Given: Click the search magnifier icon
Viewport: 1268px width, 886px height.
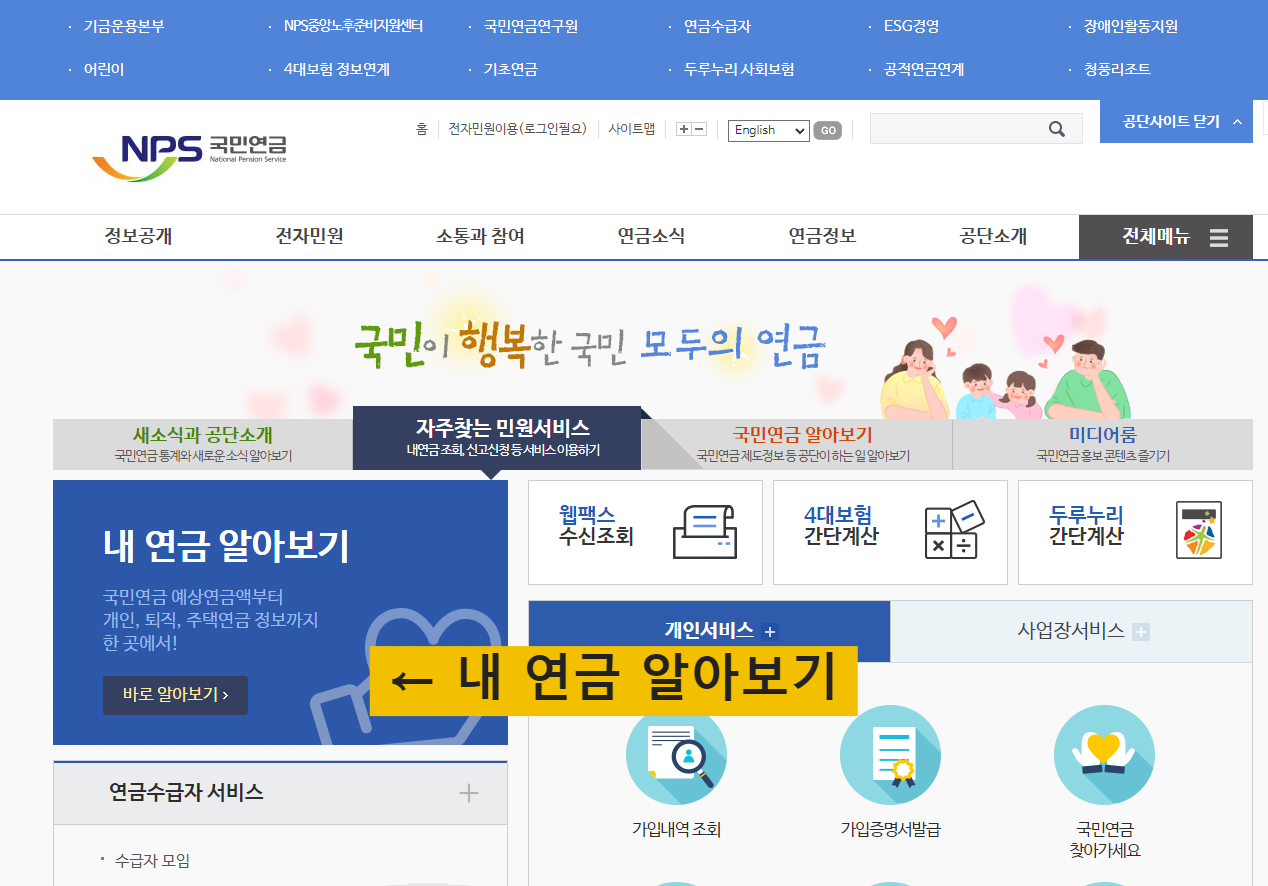Looking at the screenshot, I should 1057,129.
